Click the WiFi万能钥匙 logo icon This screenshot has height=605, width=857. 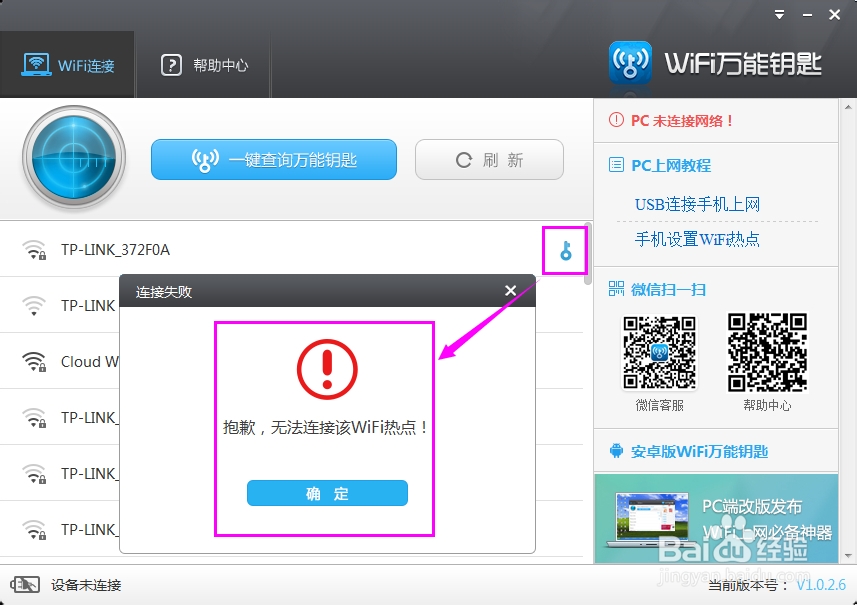tap(630, 63)
